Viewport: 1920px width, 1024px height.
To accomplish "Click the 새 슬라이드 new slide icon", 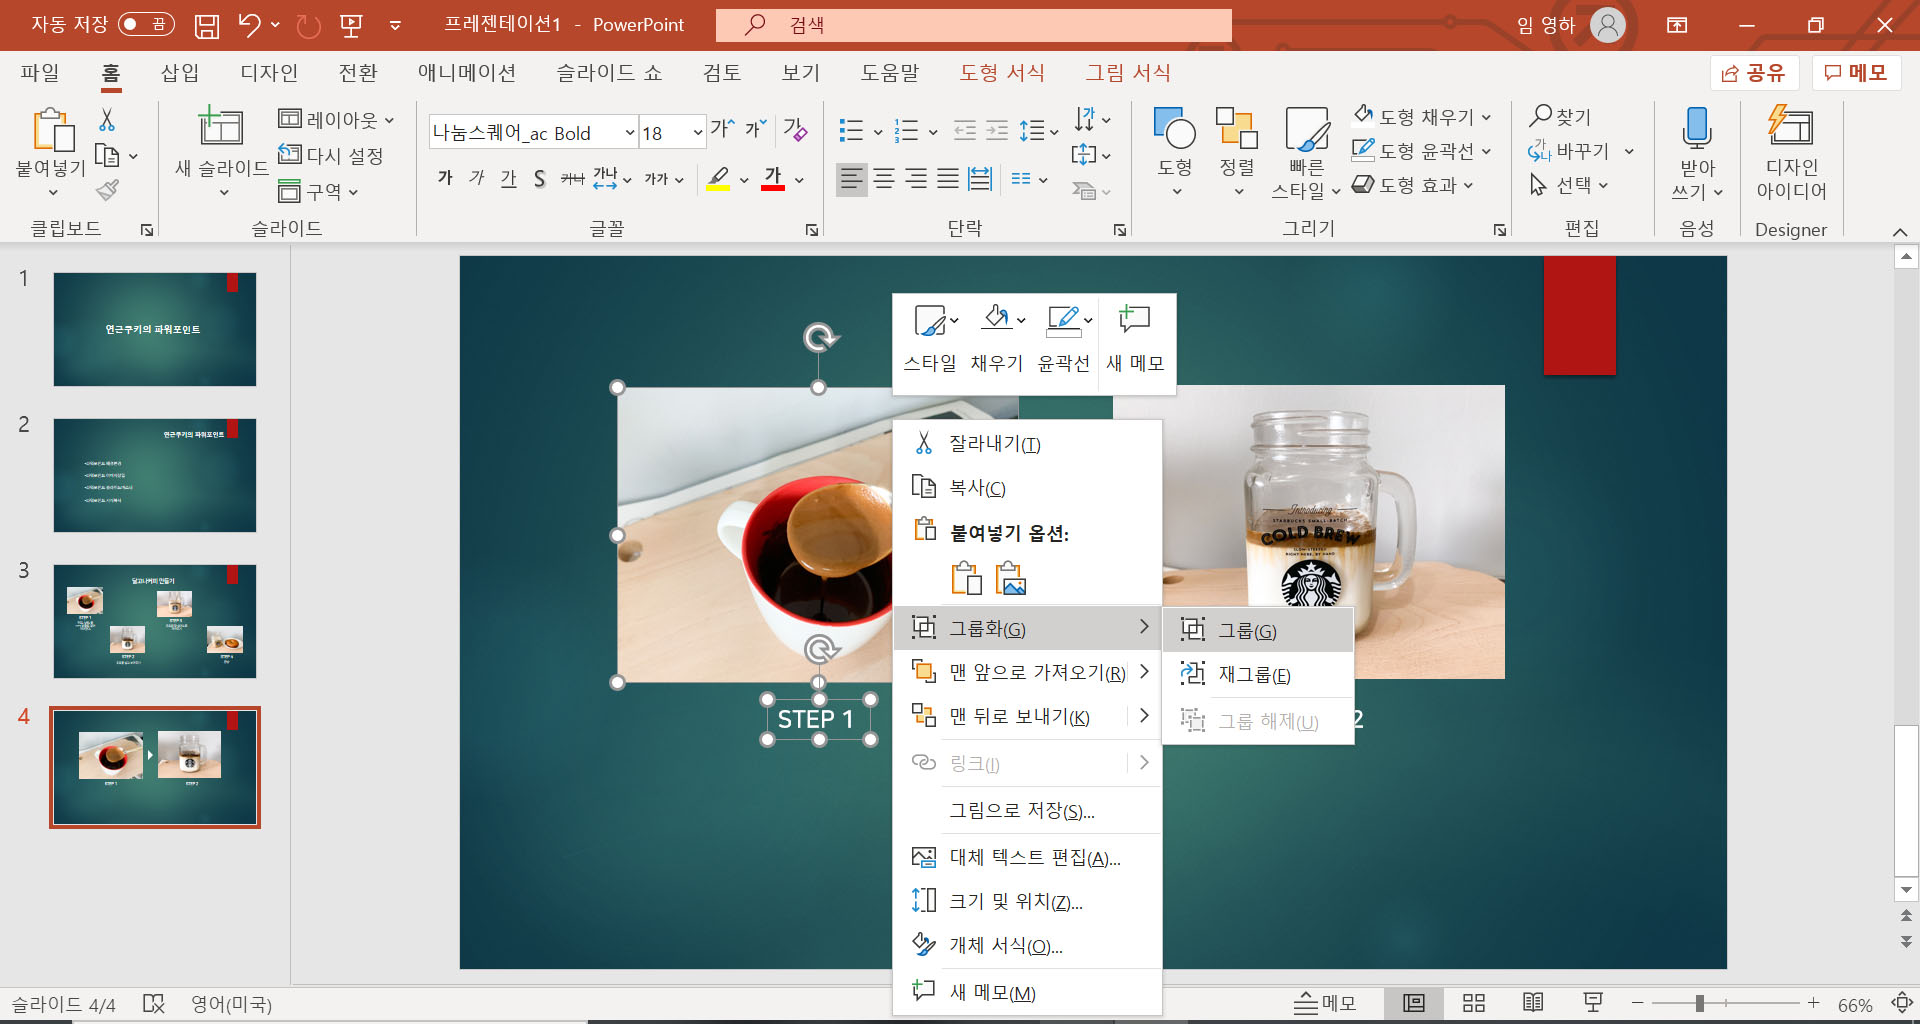I will (221, 128).
